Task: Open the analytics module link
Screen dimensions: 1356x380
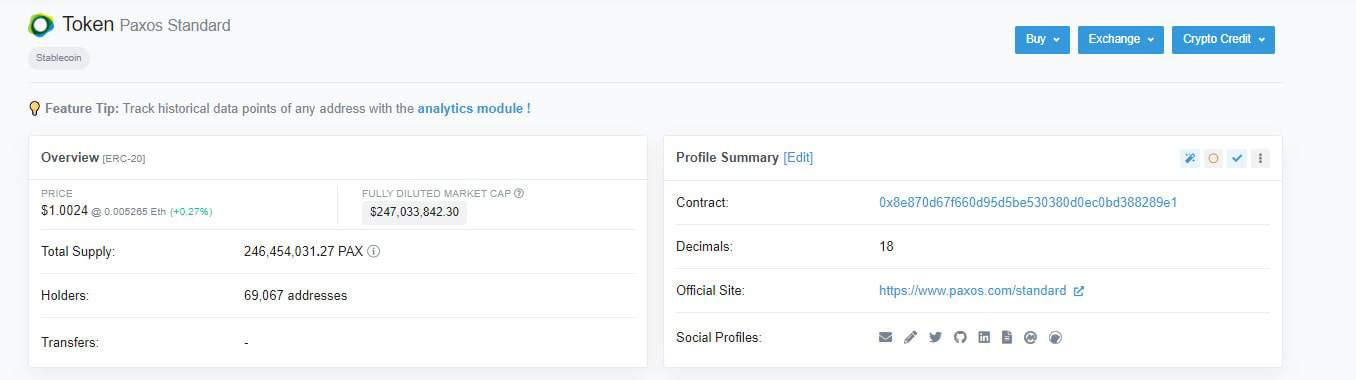Action: pyautogui.click(x=474, y=108)
